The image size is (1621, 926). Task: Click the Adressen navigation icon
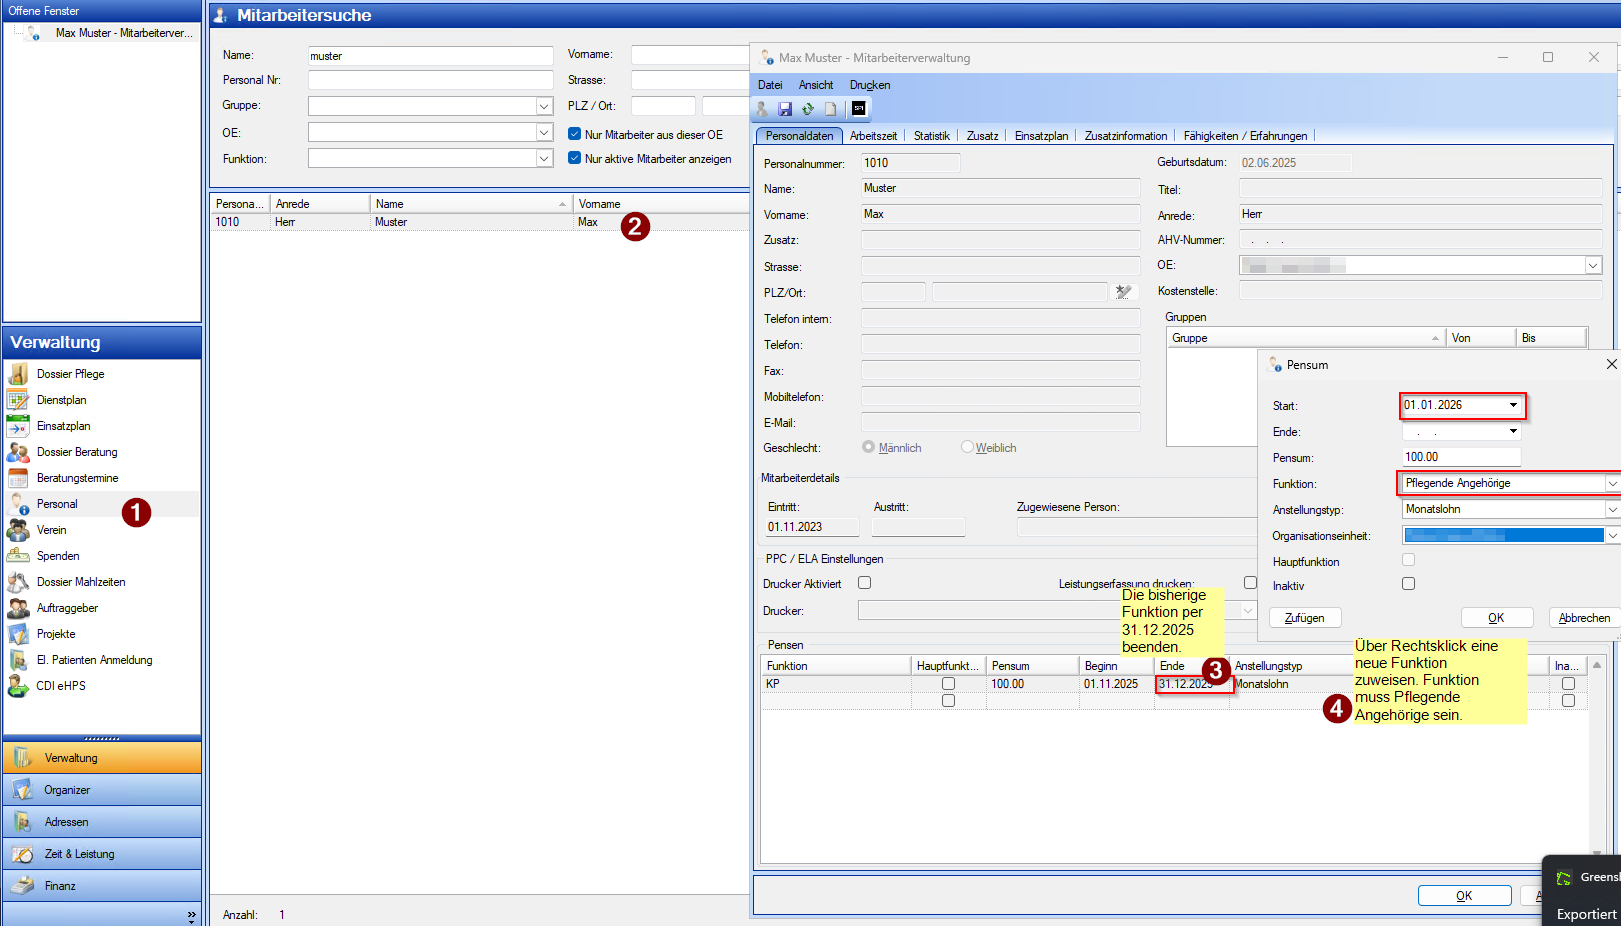[23, 822]
